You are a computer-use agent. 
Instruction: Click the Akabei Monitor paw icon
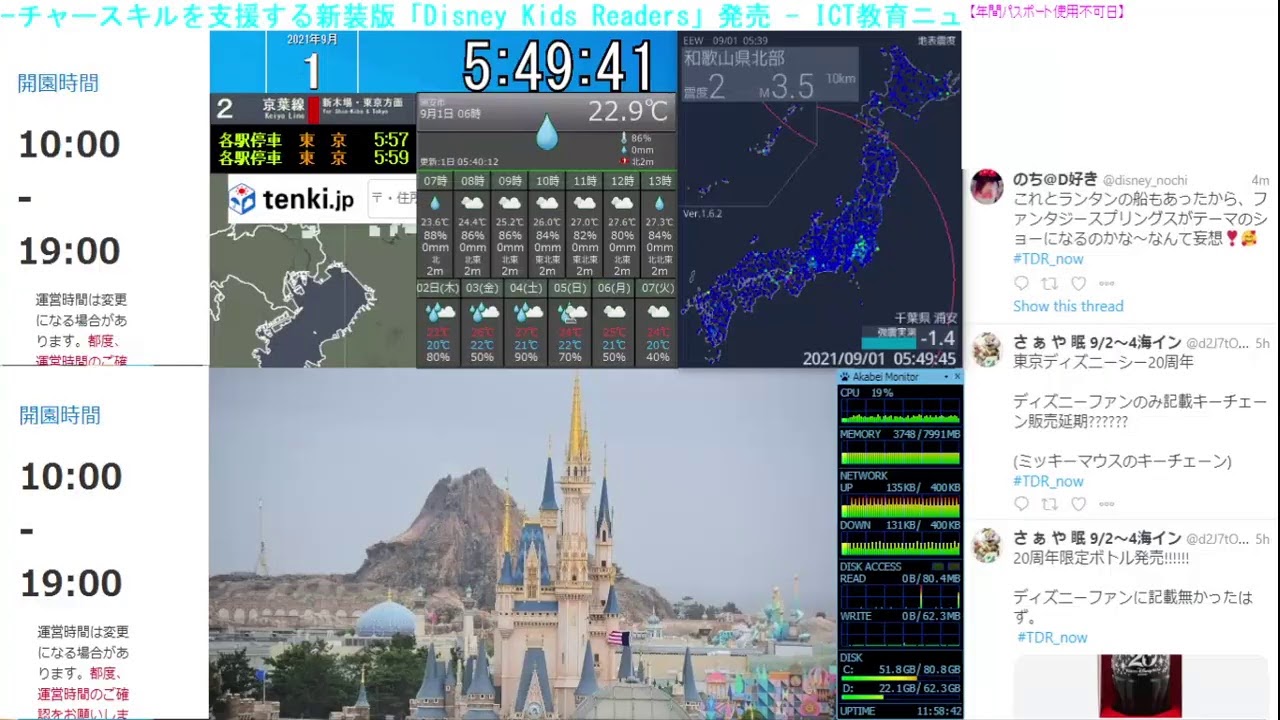845,377
